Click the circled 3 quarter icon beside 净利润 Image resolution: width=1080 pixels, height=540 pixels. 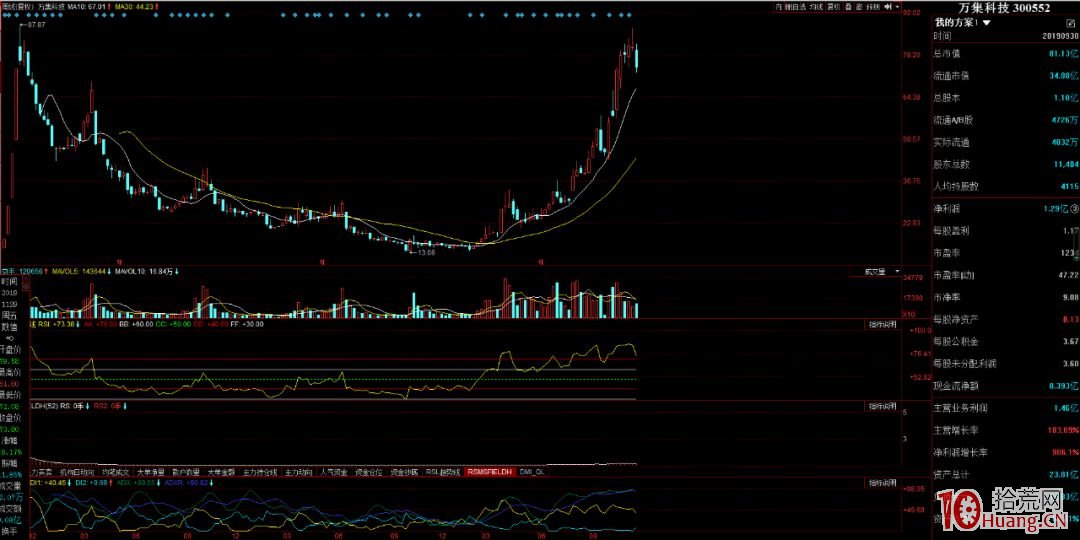click(1074, 207)
